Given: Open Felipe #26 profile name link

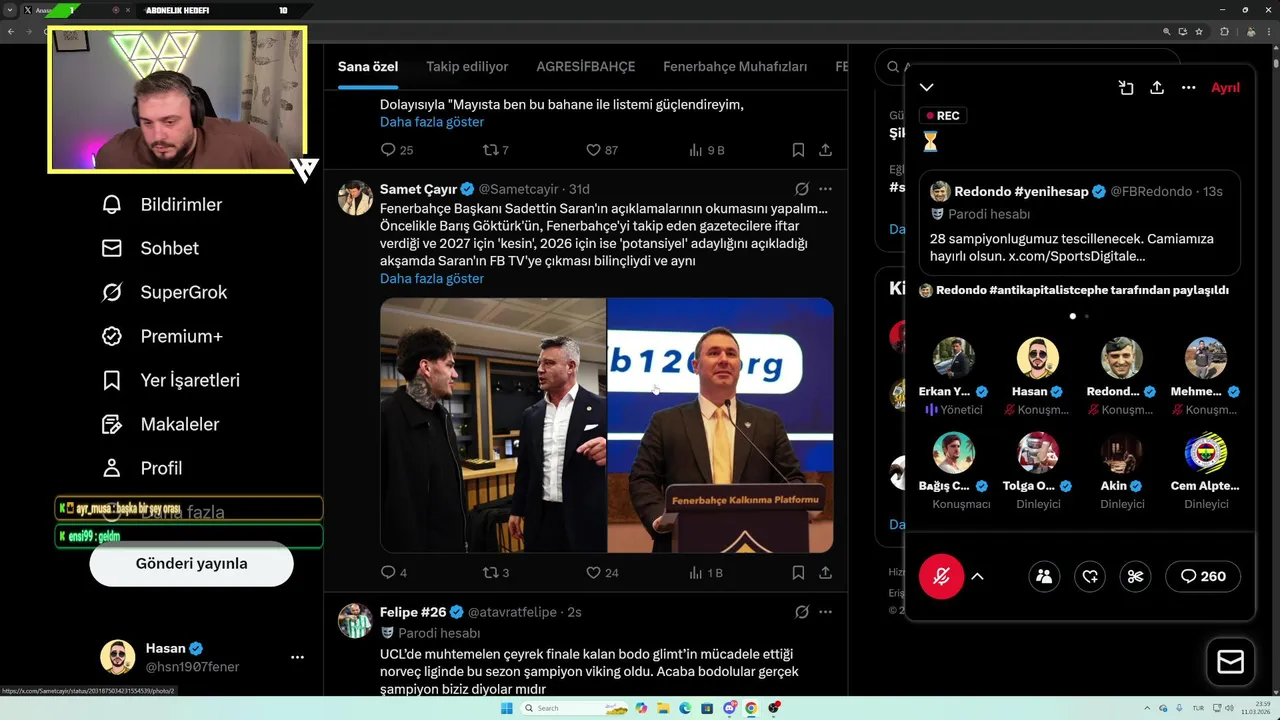Looking at the screenshot, I should coord(413,612).
